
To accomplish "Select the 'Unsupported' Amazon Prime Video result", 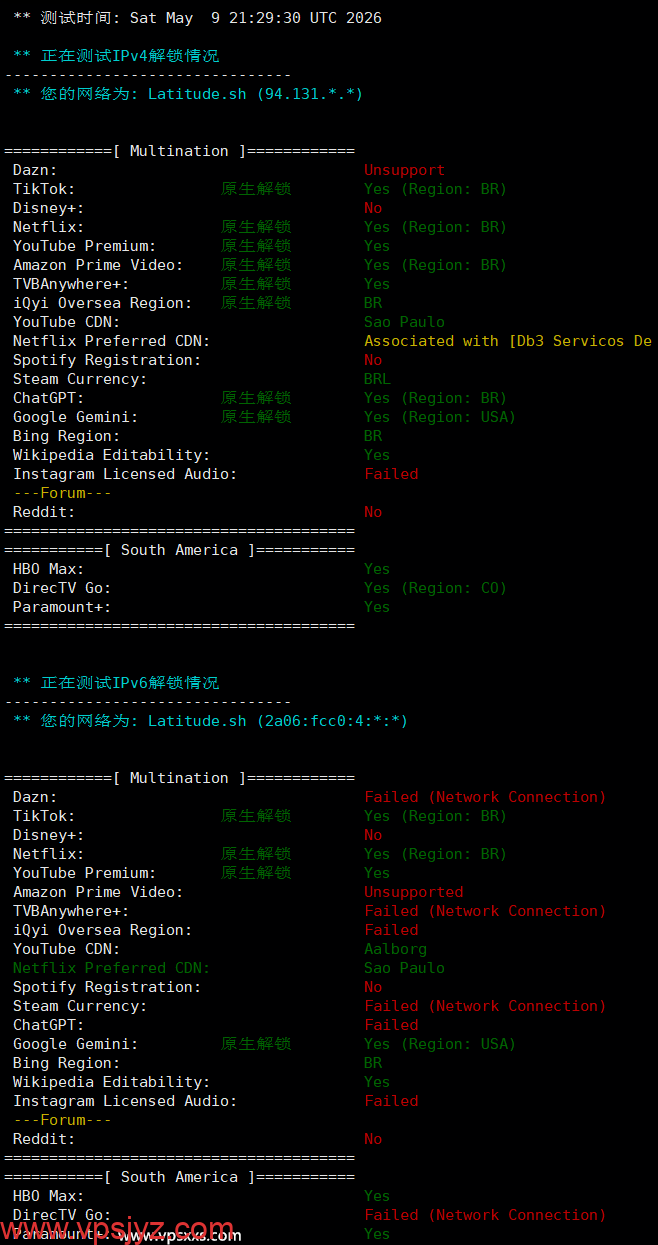I will 413,892.
